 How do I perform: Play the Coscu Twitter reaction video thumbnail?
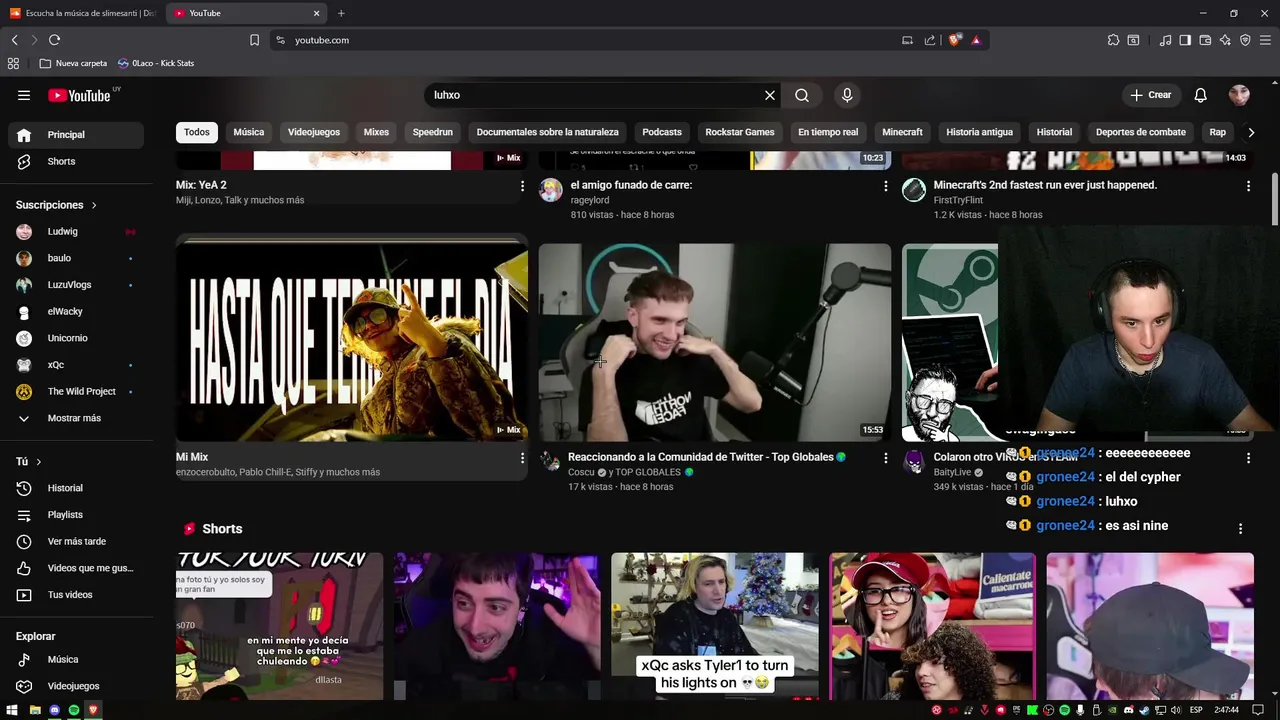pyautogui.click(x=715, y=342)
